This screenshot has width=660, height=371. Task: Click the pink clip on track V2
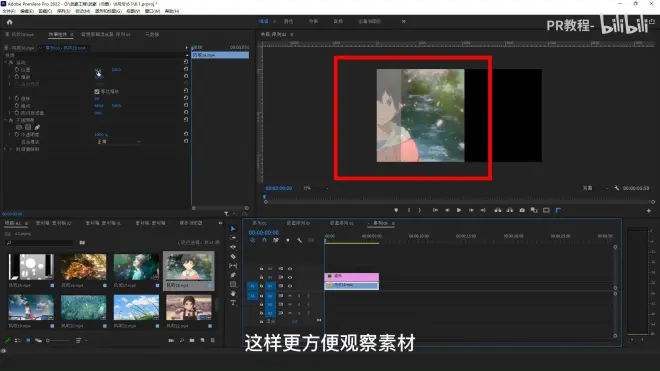coord(351,277)
